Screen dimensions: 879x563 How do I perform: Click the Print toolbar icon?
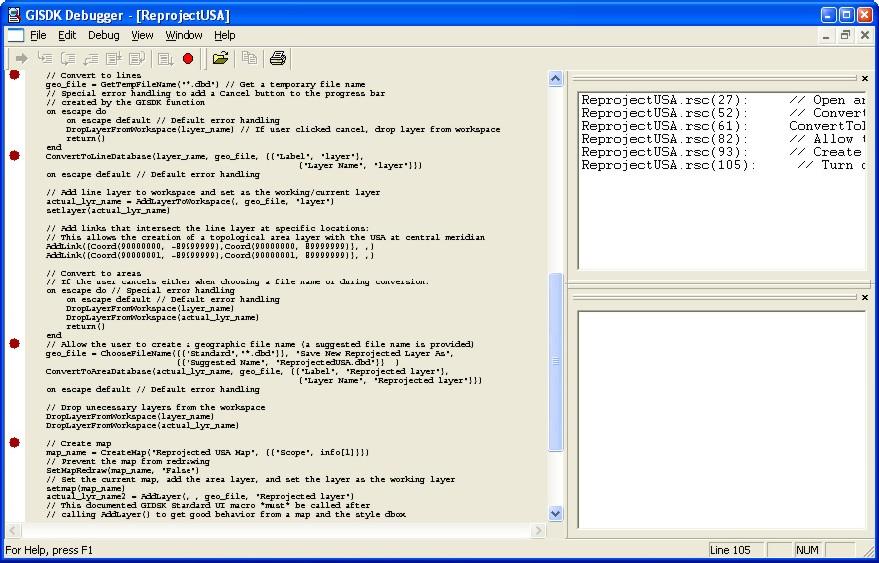coord(278,58)
